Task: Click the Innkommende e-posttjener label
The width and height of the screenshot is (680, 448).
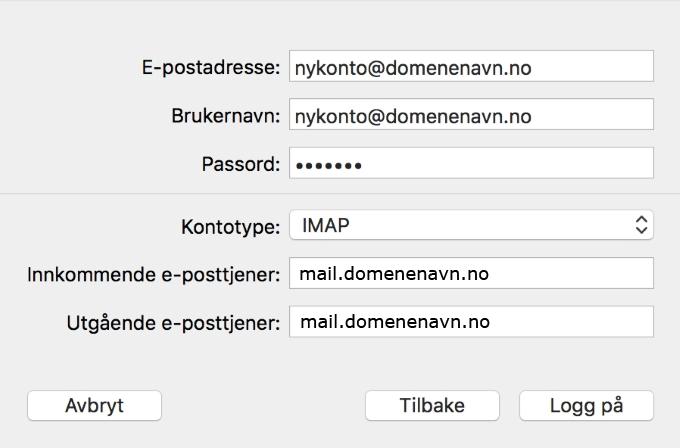Action: pyautogui.click(x=154, y=274)
